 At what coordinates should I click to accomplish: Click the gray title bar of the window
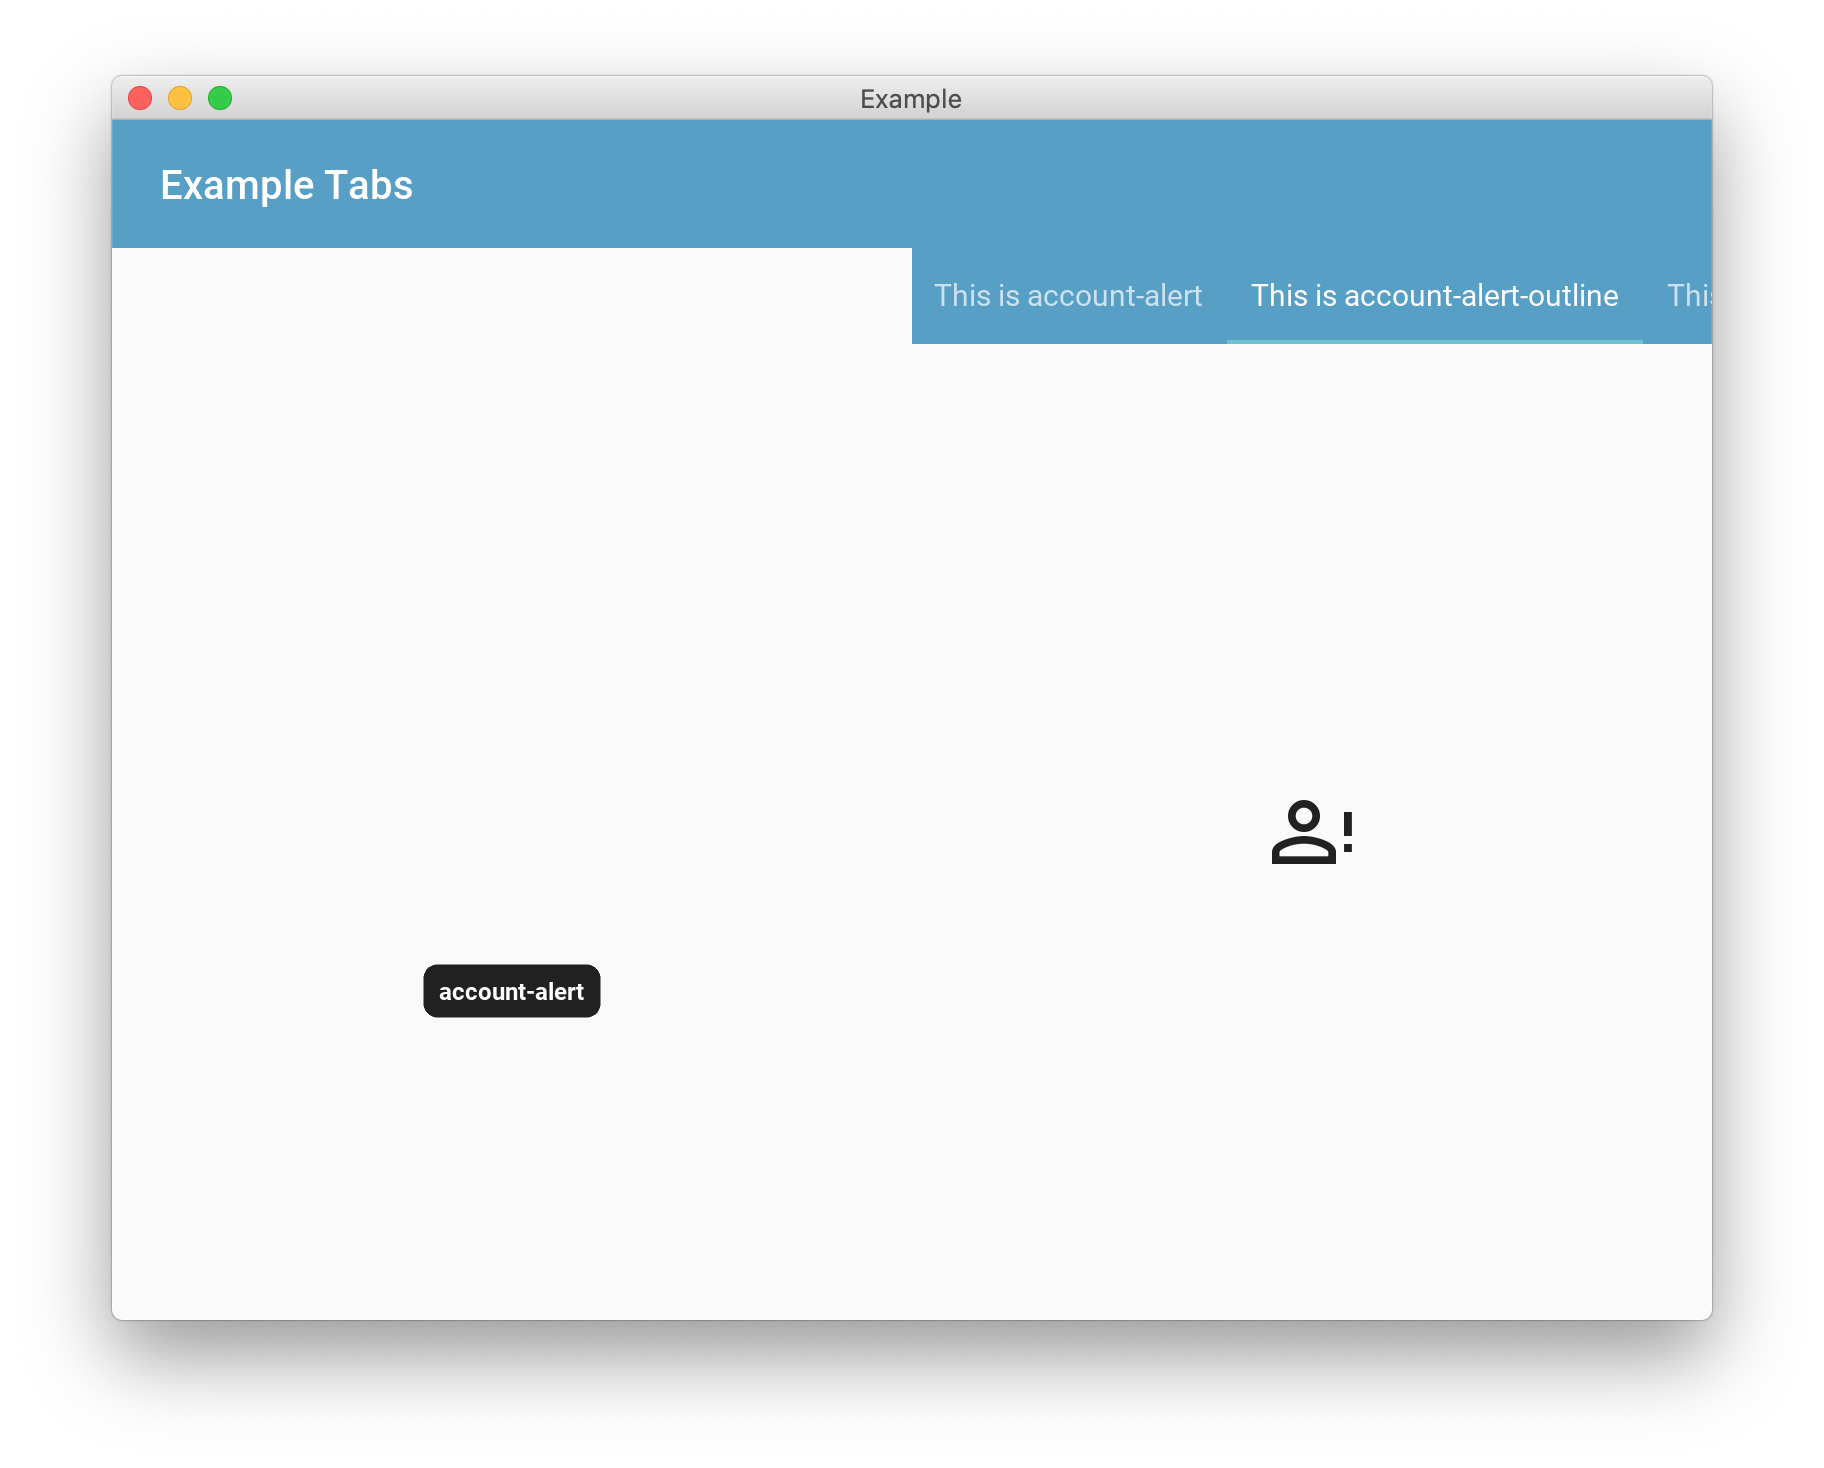click(x=600, y=98)
